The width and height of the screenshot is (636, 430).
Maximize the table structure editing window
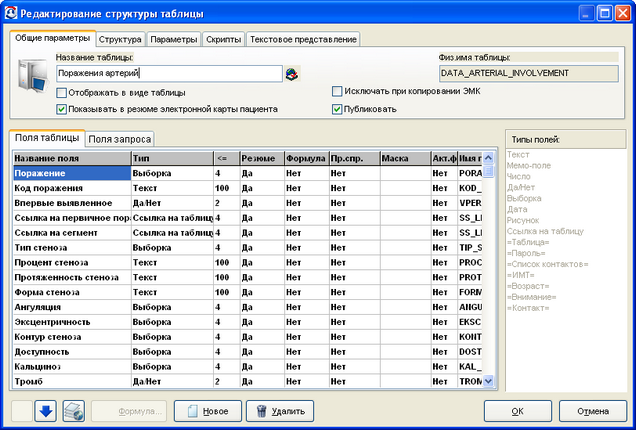[605, 14]
